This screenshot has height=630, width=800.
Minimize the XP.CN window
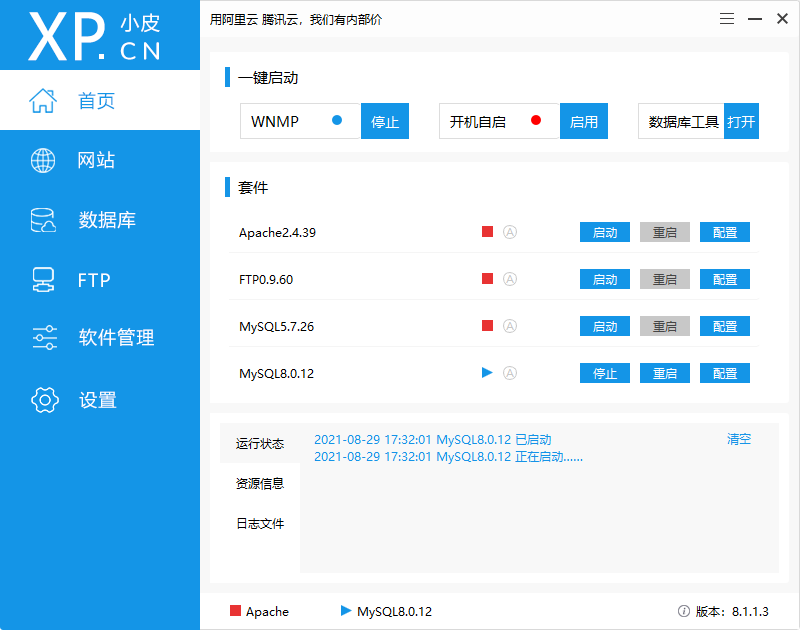755,19
